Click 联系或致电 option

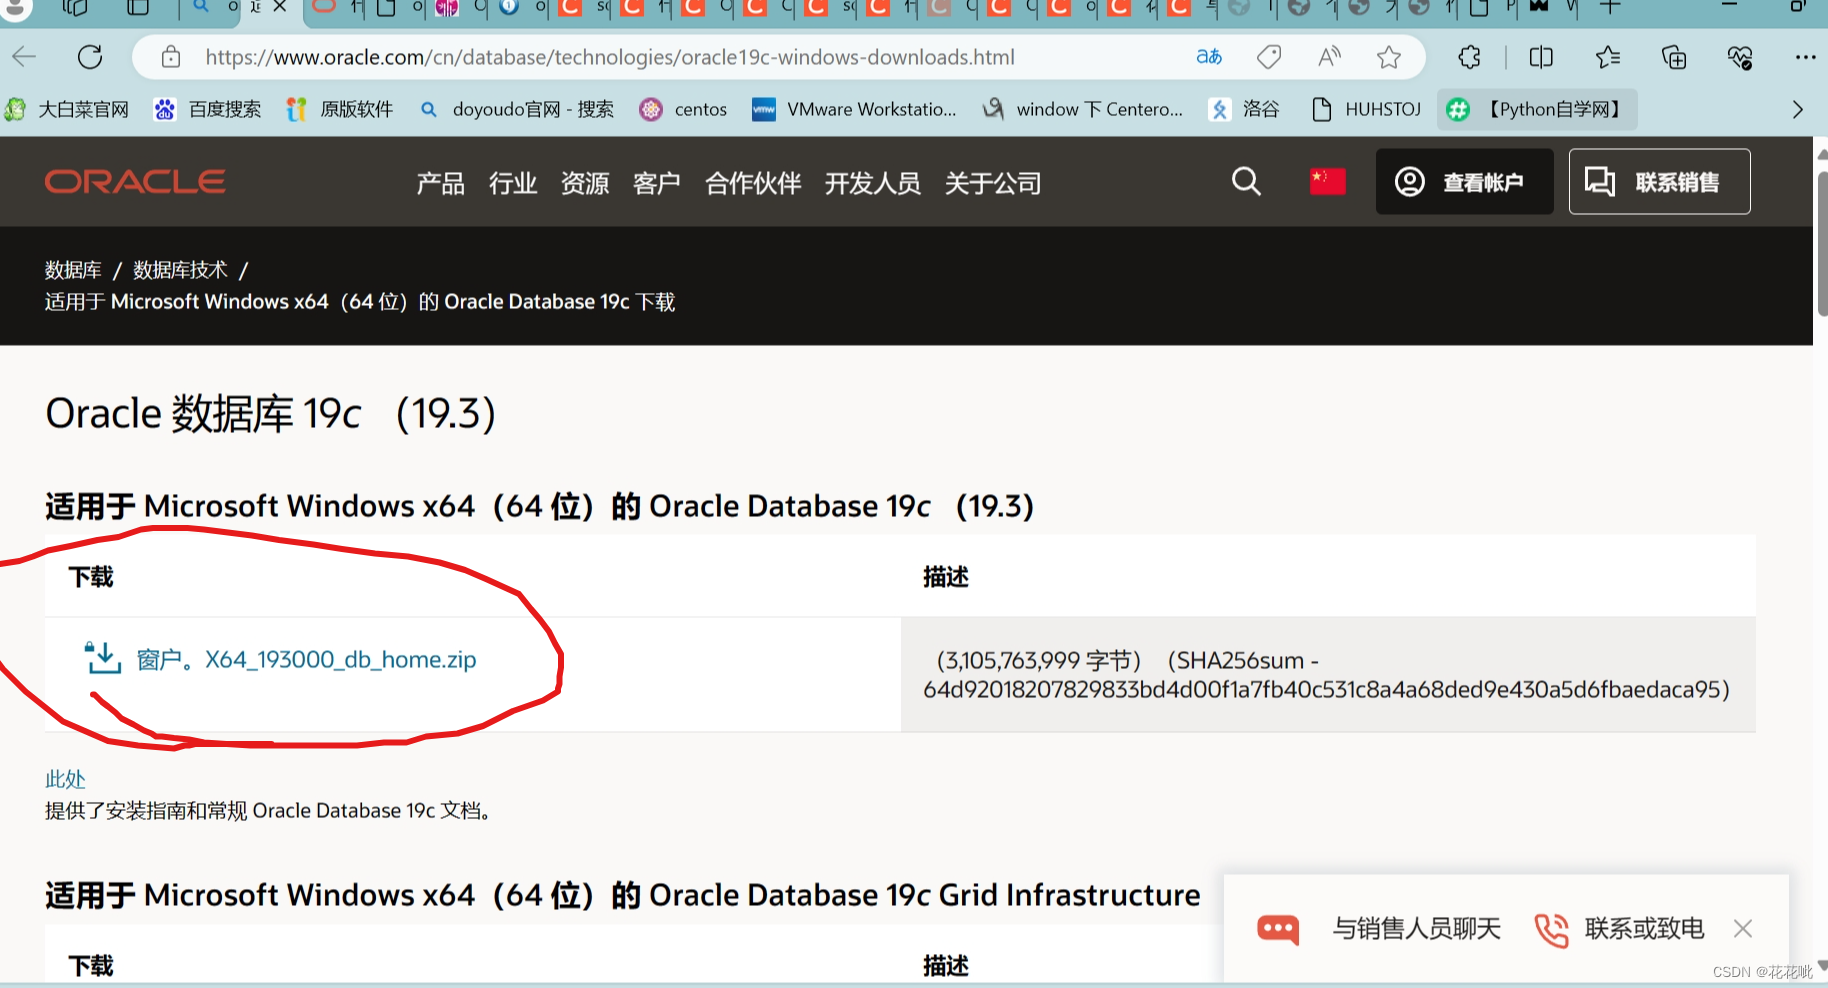point(1644,929)
